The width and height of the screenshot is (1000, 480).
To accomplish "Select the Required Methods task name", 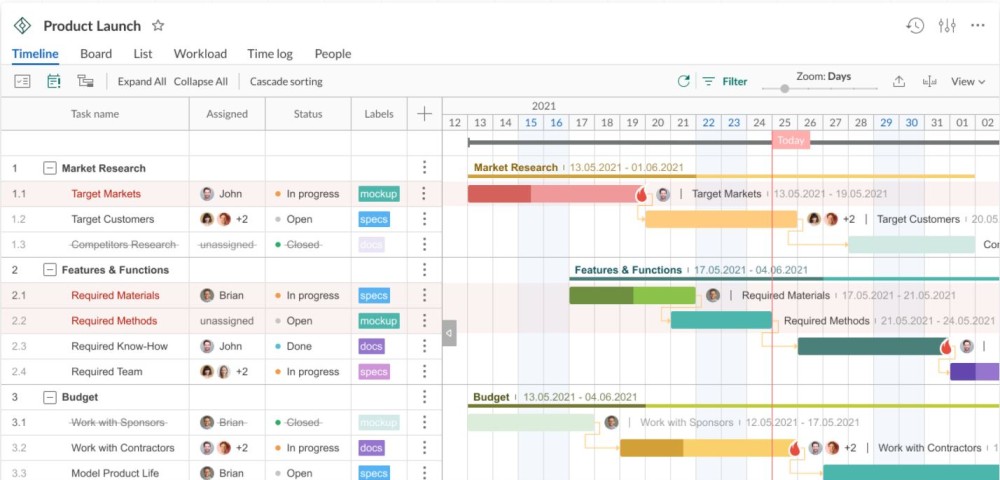I will 114,321.
